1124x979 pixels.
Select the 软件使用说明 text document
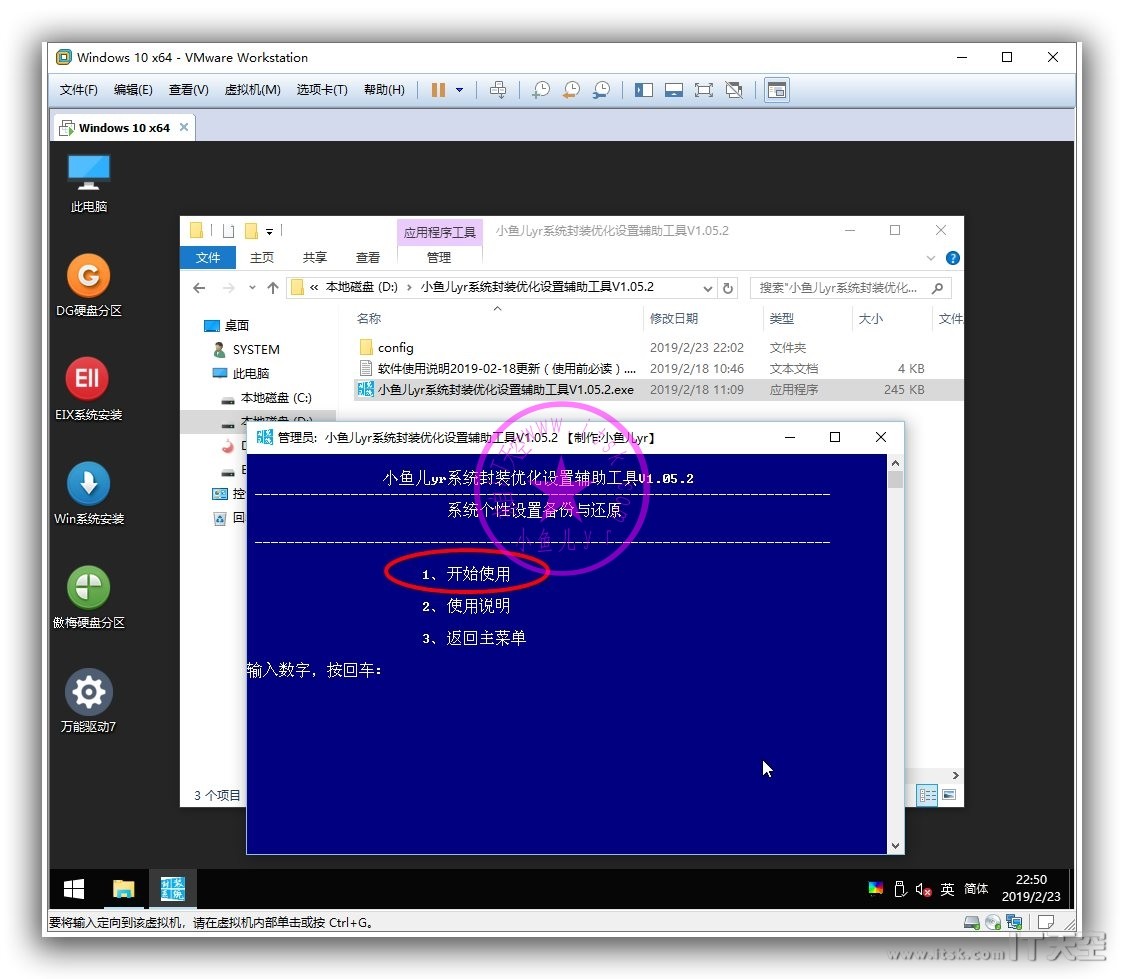pos(497,368)
